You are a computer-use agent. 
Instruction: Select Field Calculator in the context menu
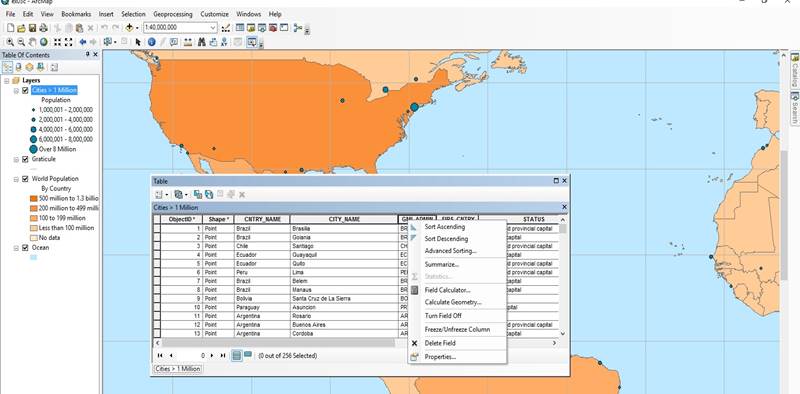(447, 290)
